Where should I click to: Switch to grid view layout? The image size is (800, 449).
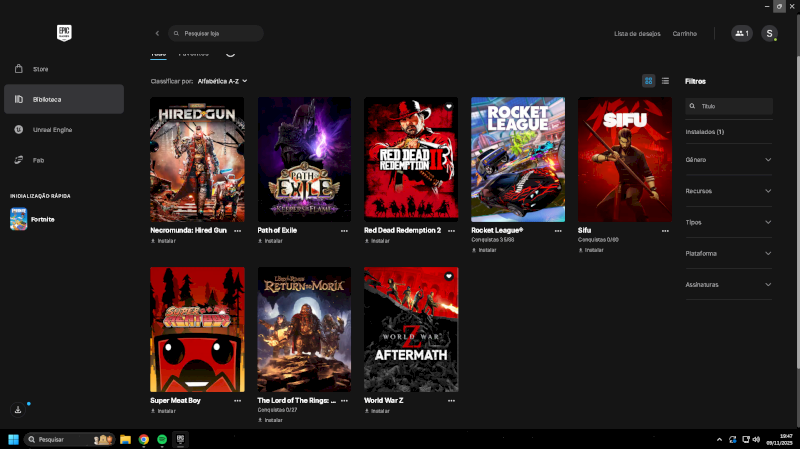click(x=649, y=80)
